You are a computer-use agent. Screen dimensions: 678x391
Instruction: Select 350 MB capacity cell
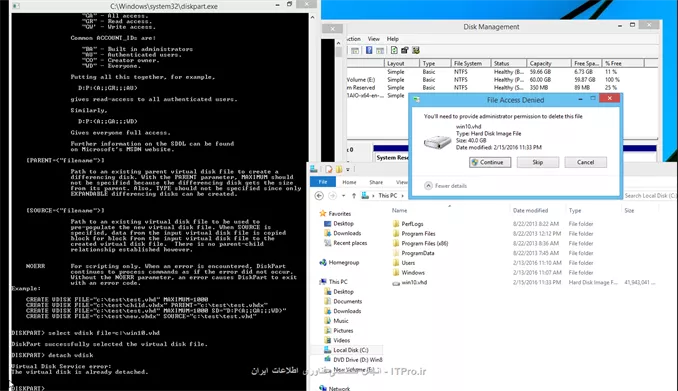(x=539, y=87)
